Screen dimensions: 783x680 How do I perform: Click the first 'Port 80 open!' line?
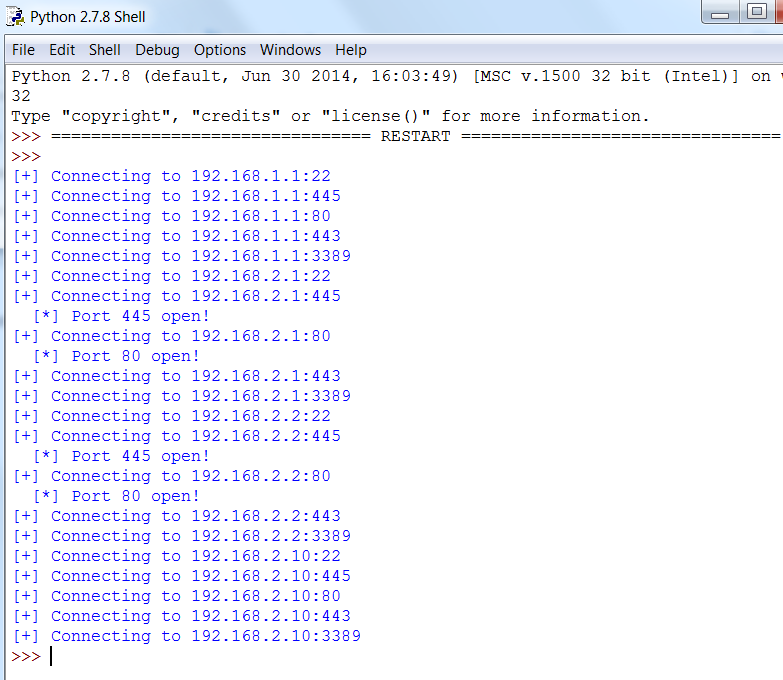[x=116, y=356]
